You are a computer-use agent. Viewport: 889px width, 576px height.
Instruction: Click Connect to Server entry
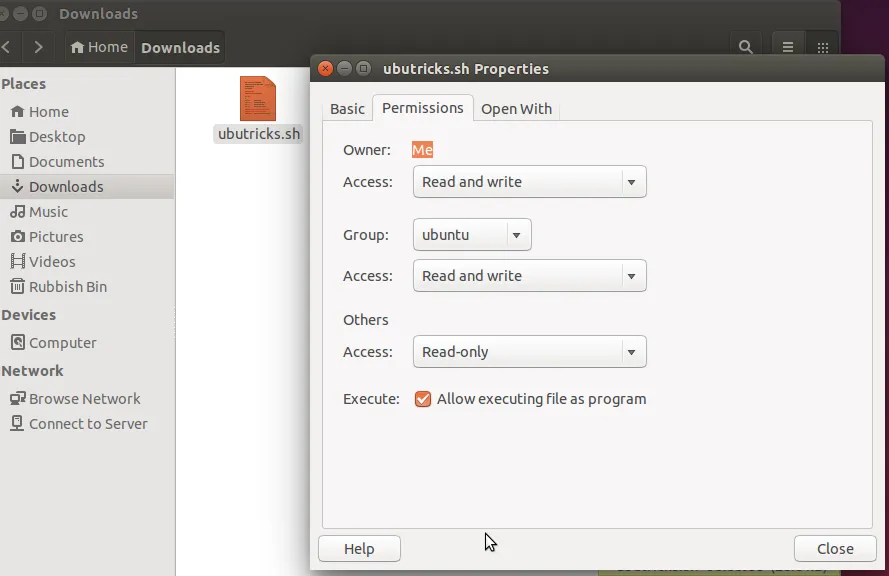pyautogui.click(x=88, y=424)
